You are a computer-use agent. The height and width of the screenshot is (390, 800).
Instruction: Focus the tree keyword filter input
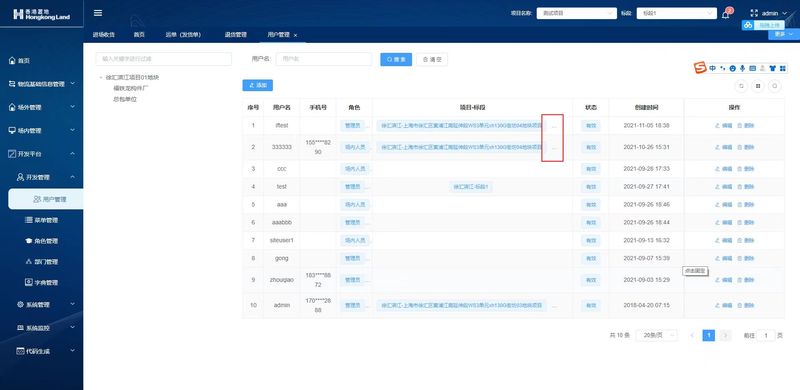(x=163, y=59)
